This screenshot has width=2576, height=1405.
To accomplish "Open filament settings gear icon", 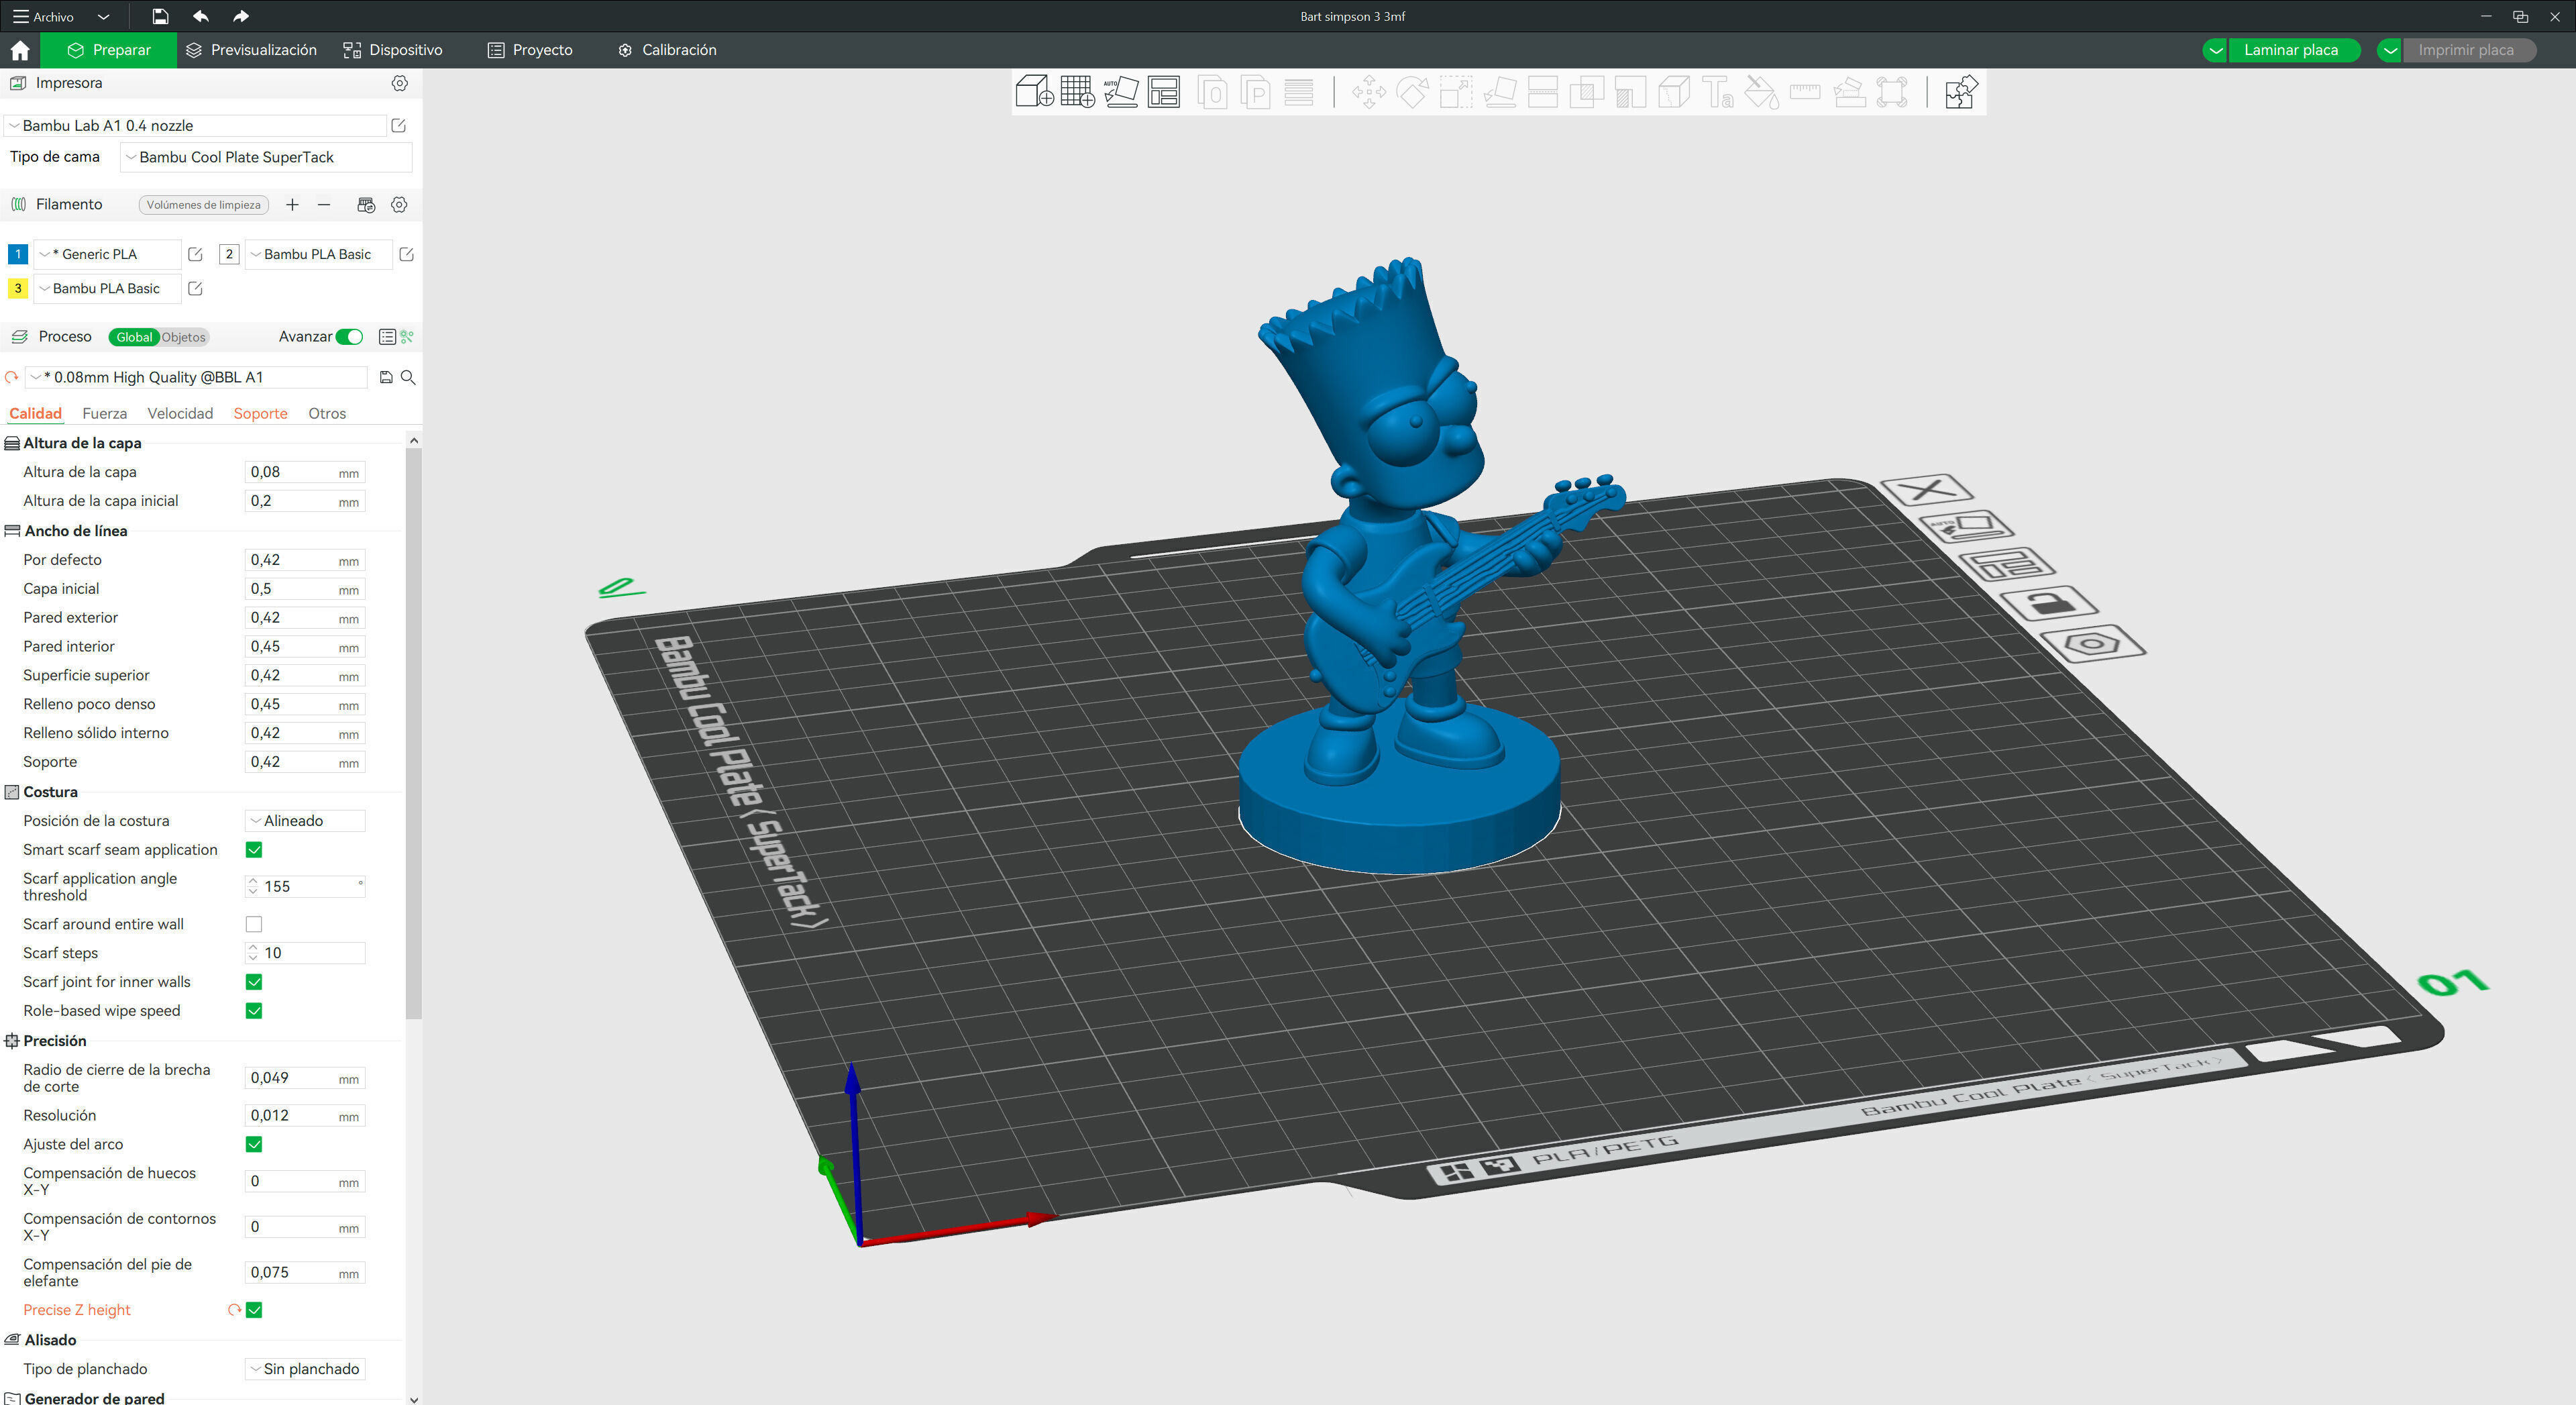I will (x=399, y=205).
